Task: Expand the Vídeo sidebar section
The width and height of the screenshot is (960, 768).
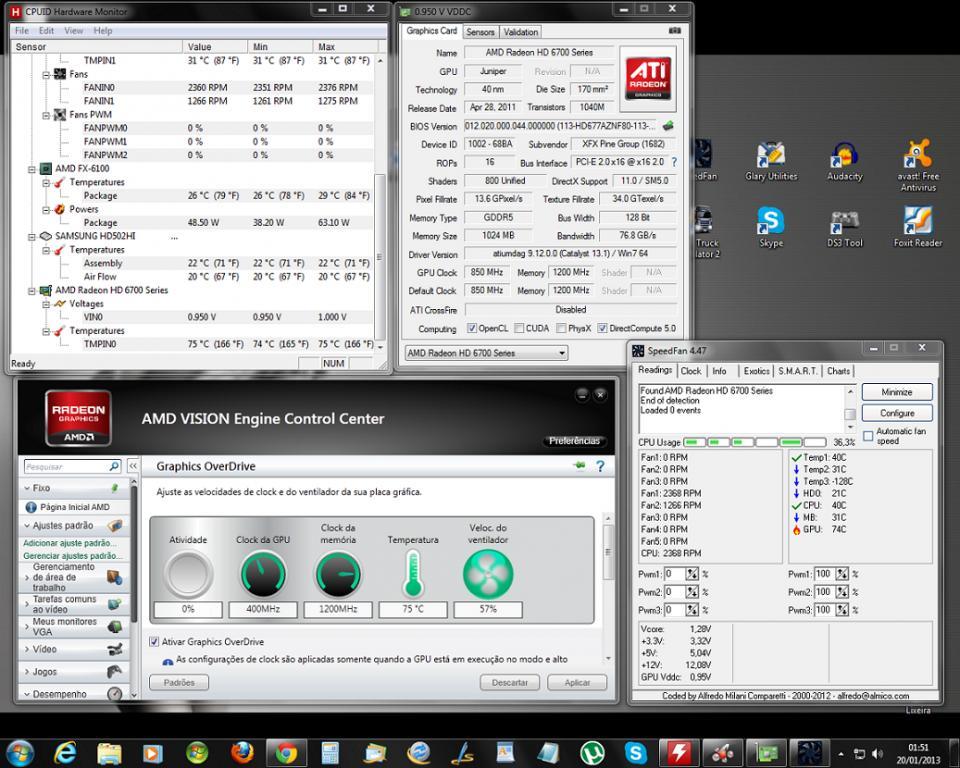Action: pos(27,649)
